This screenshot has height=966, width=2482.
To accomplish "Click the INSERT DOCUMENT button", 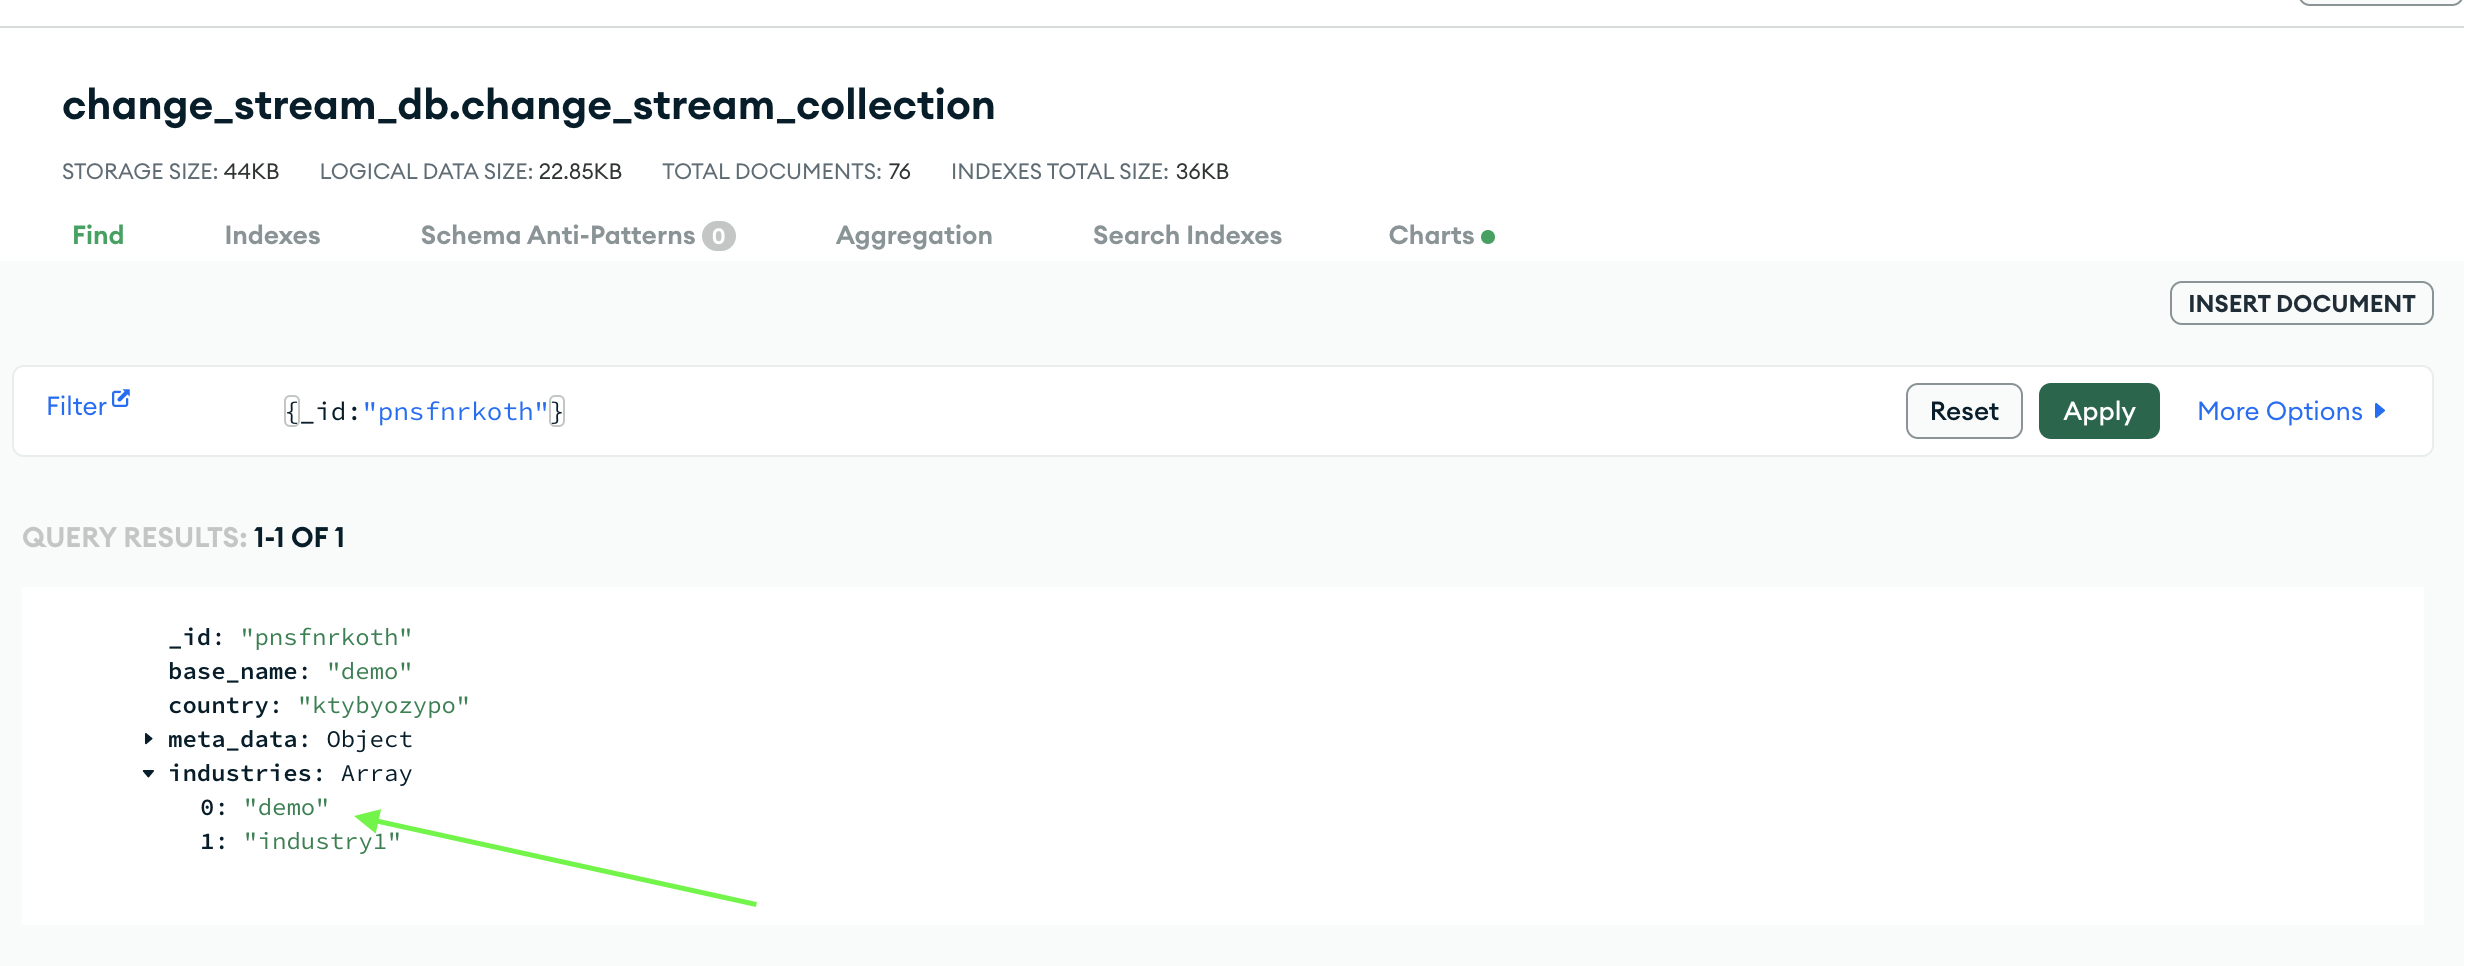I will click(2301, 303).
